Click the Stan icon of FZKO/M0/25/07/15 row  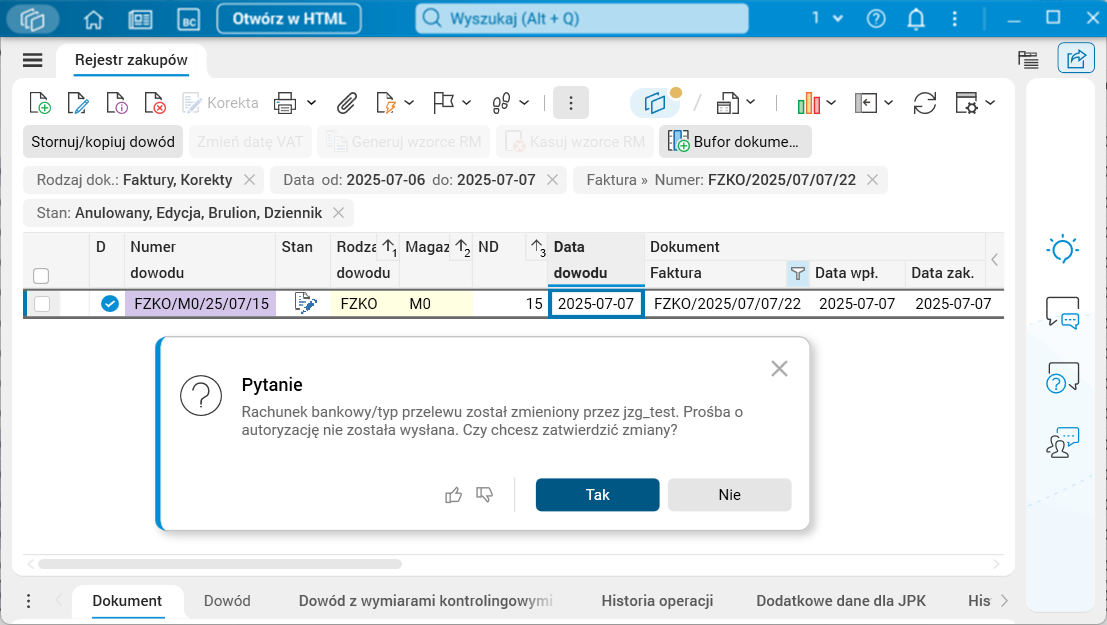(x=306, y=304)
